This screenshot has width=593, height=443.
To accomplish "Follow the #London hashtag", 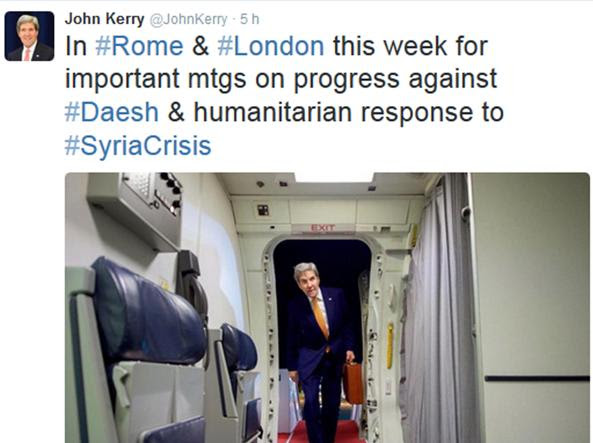I will [x=271, y=46].
